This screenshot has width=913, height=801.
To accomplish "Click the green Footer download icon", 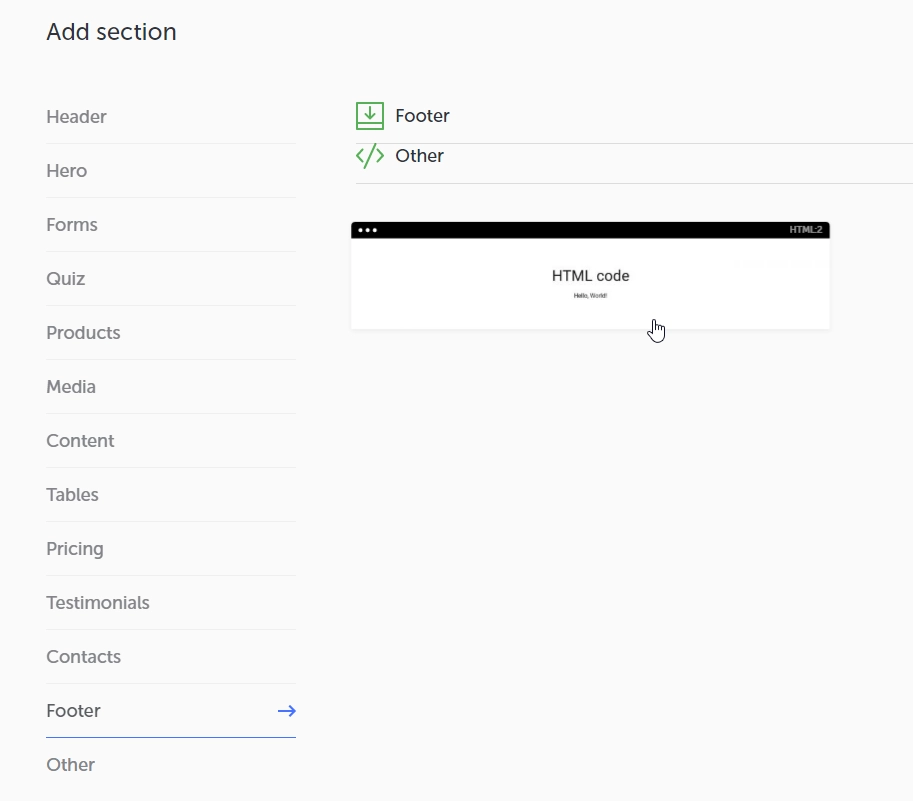I will point(370,116).
